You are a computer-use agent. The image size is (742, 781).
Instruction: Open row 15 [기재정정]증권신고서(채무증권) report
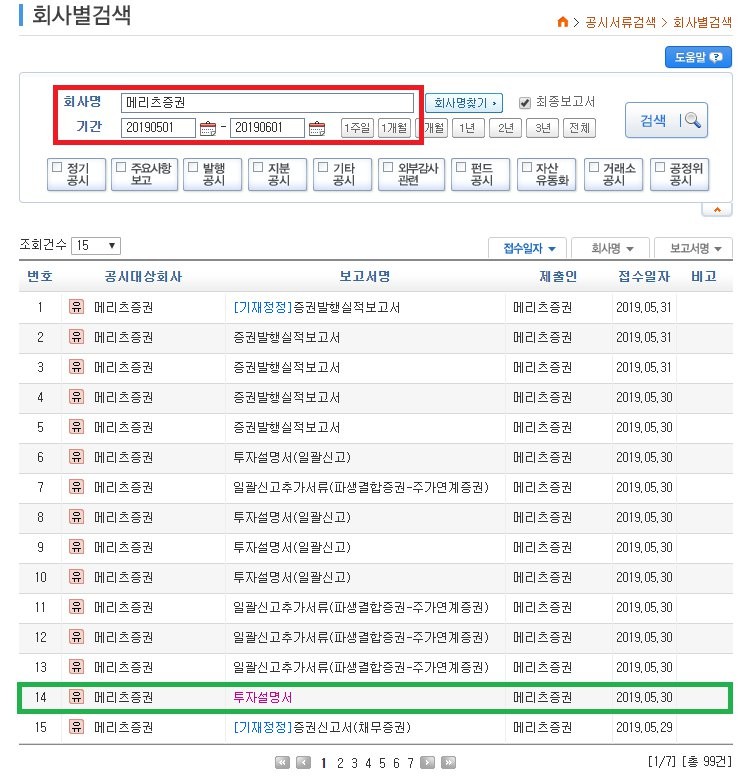[x=322, y=727]
